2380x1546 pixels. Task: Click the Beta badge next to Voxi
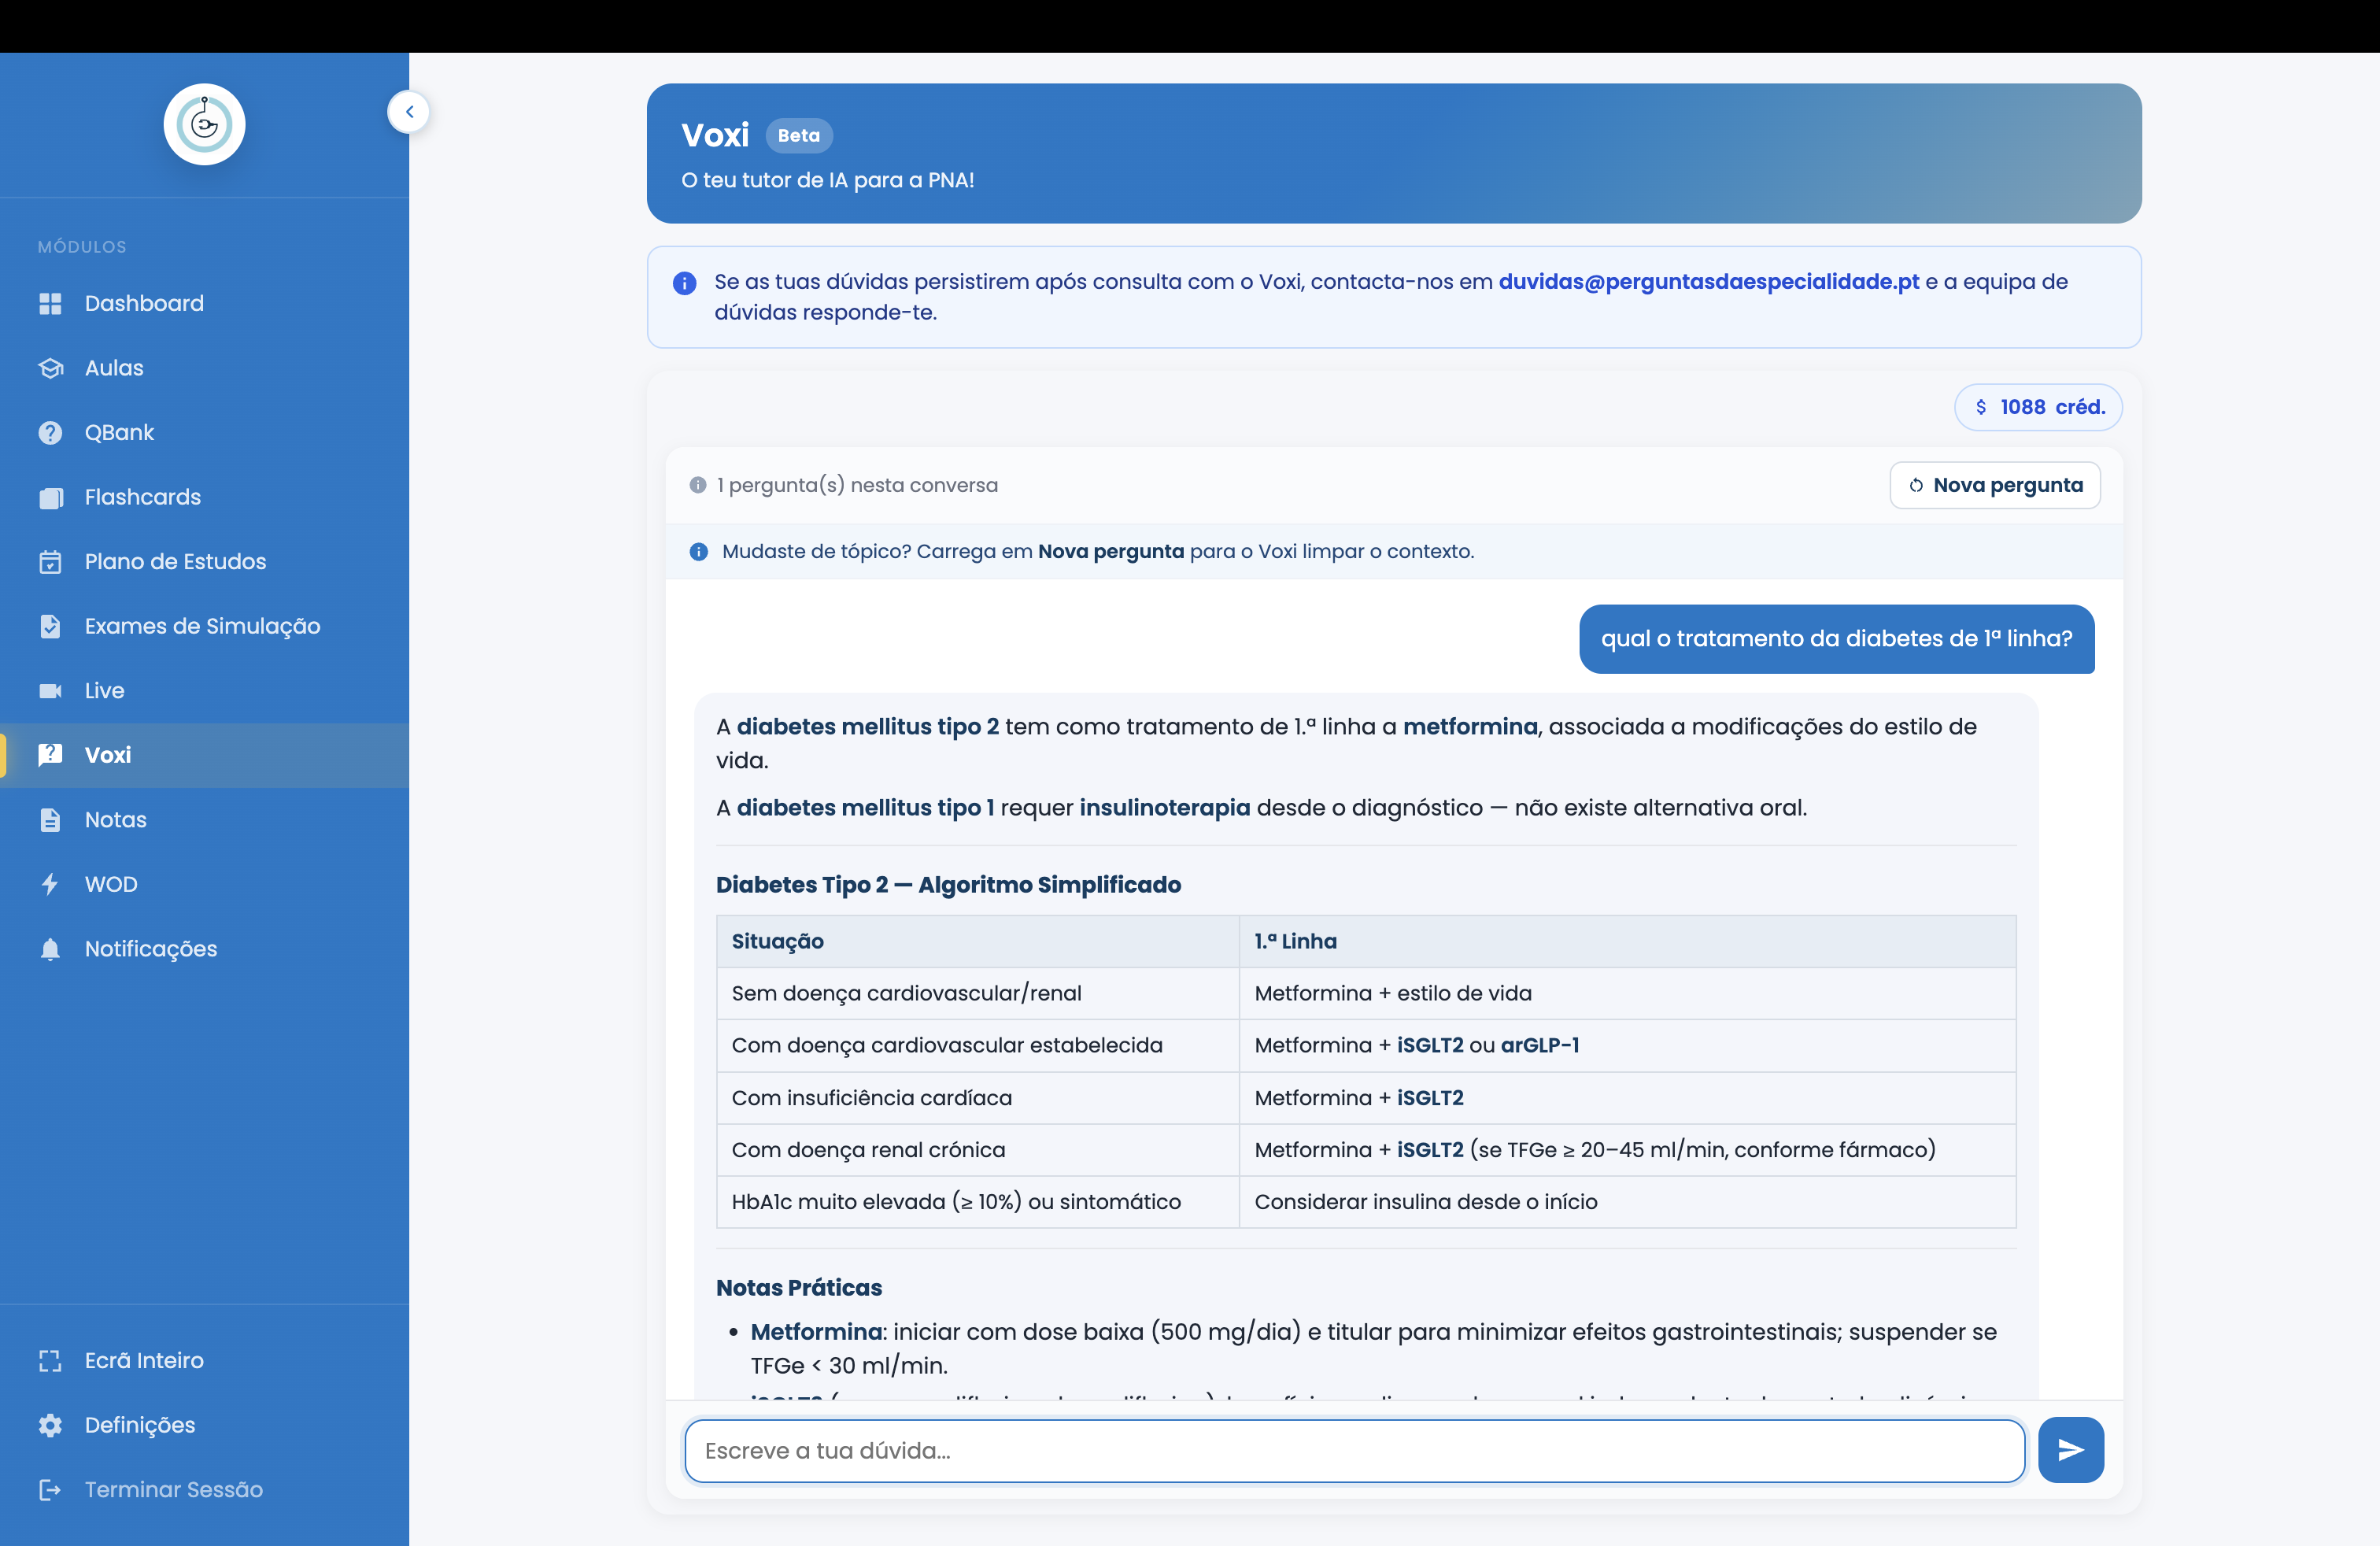pos(799,136)
